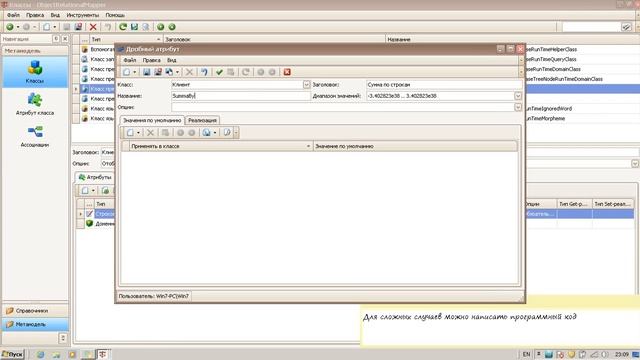Select the Атрибуты tab in main window
Screen dimensions: 640x360
coord(95,177)
